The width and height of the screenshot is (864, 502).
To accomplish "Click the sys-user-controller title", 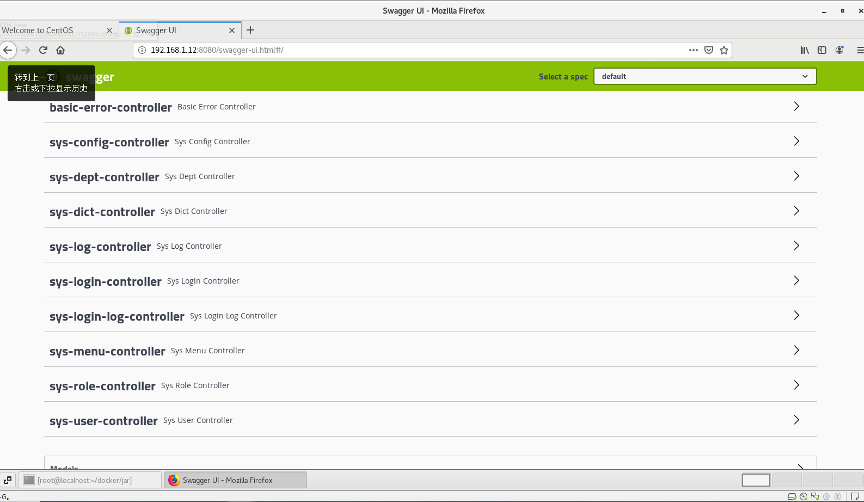I will pyautogui.click(x=104, y=421).
